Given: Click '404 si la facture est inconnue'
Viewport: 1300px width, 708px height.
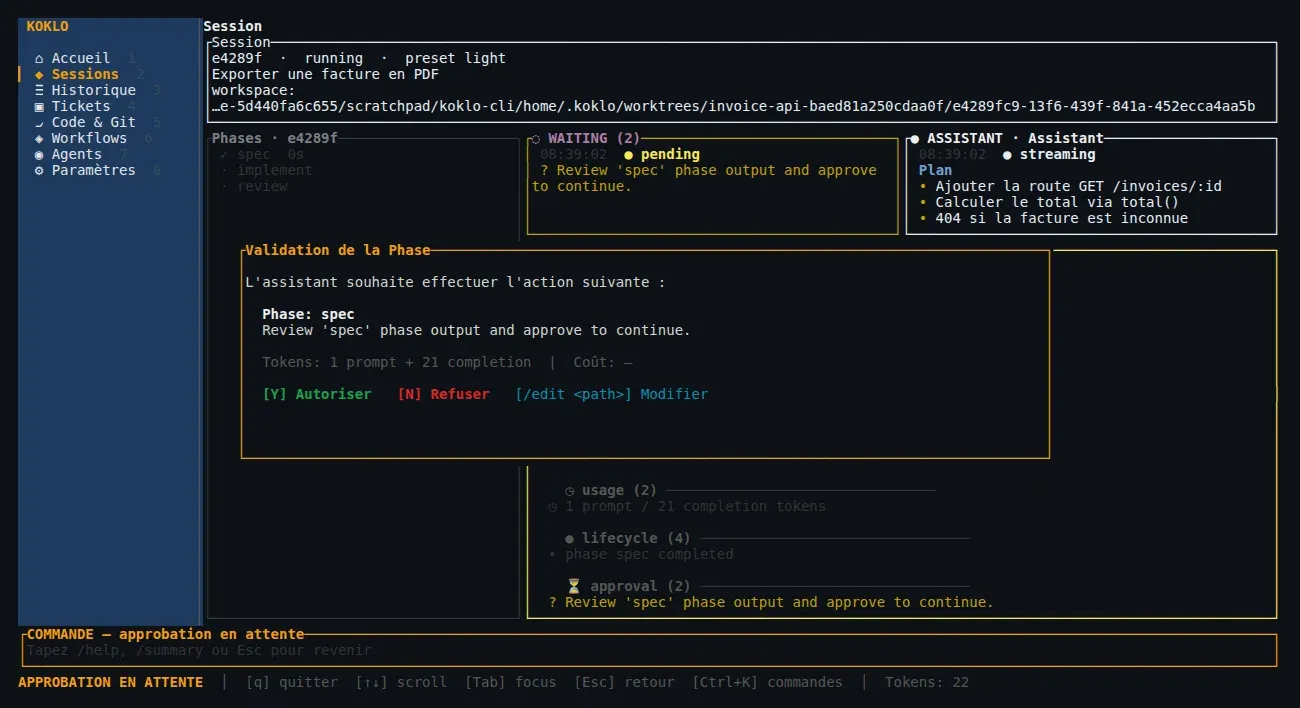Looking at the screenshot, I should 1061,218.
